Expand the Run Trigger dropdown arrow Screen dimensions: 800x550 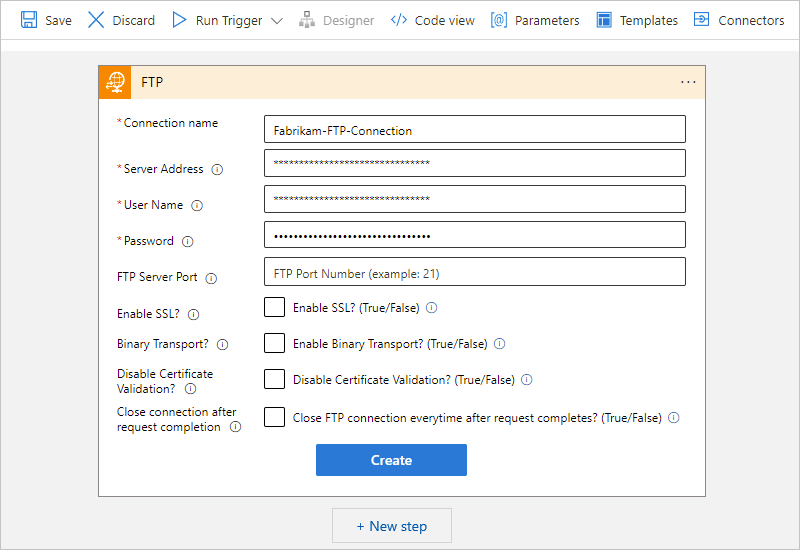point(277,20)
